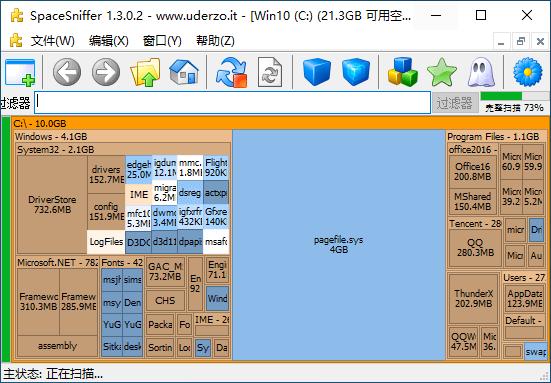Click the 过滤器 button

pos(455,103)
